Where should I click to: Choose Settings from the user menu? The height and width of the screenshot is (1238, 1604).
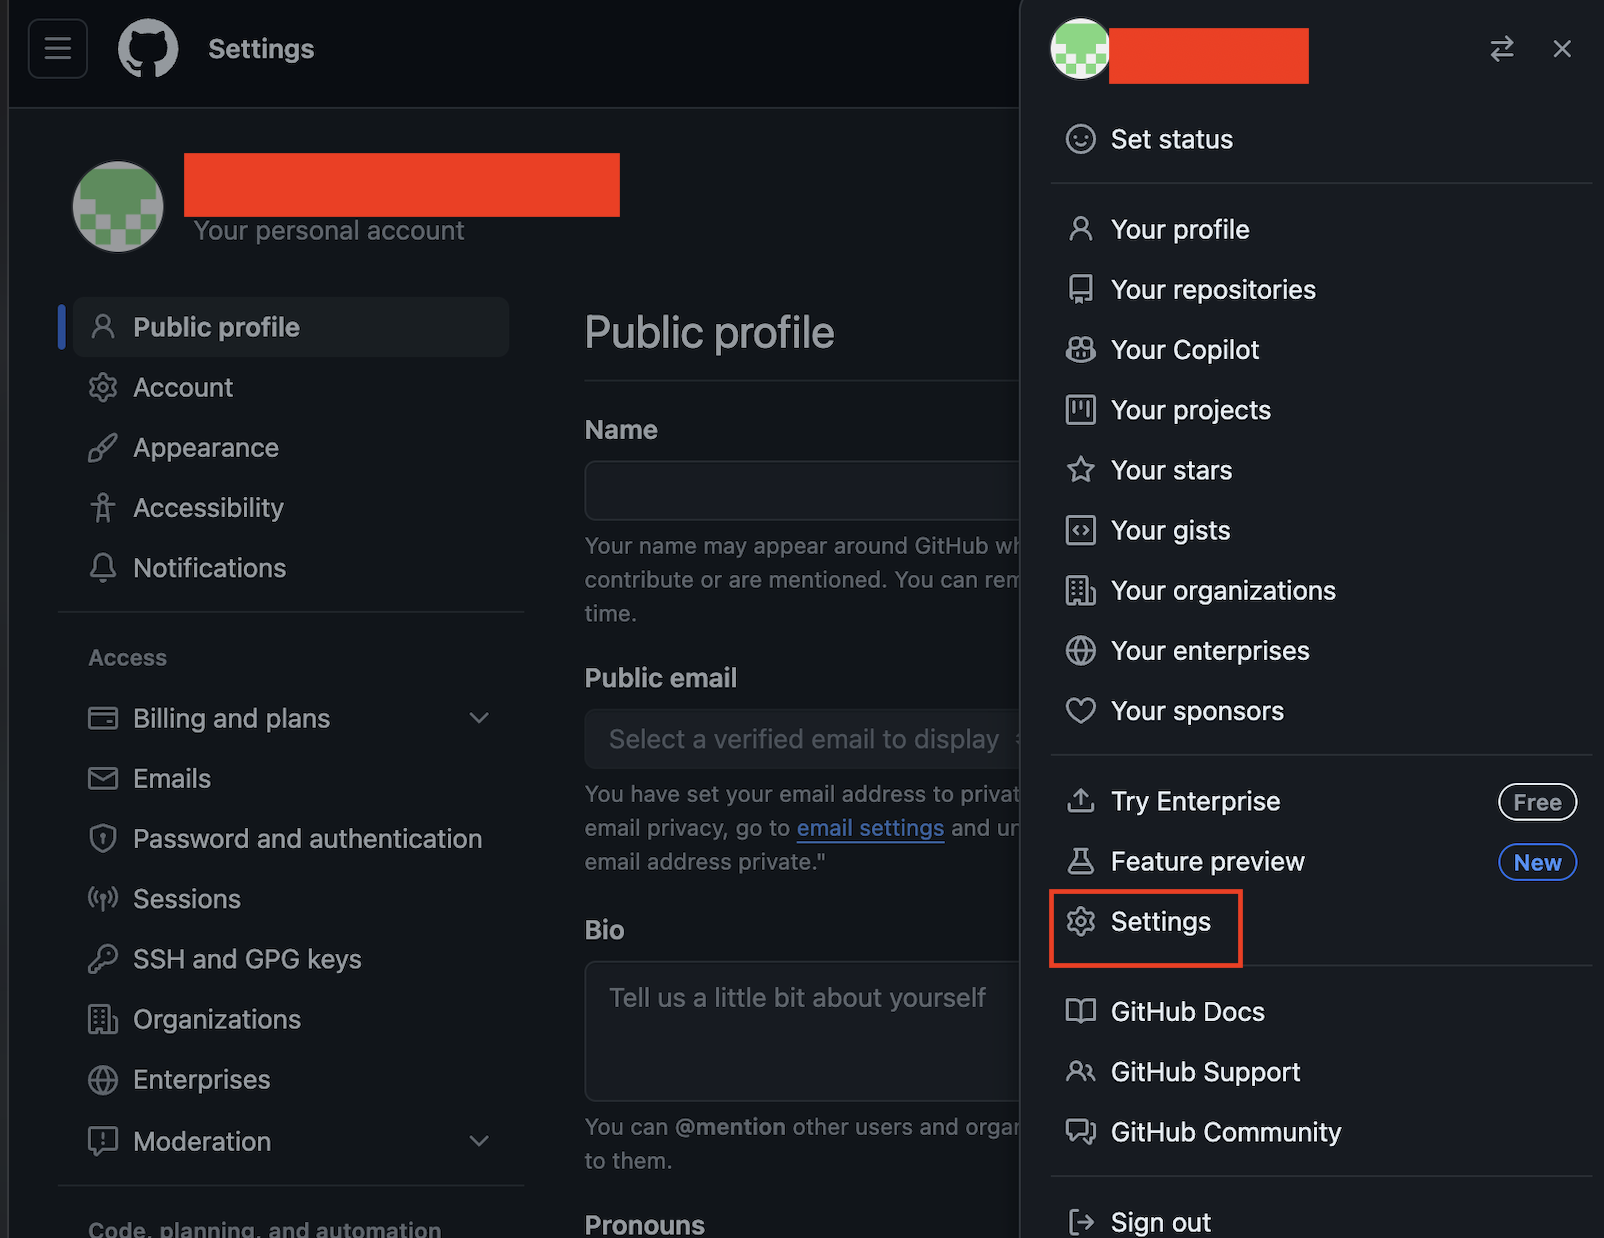coord(1320,921)
